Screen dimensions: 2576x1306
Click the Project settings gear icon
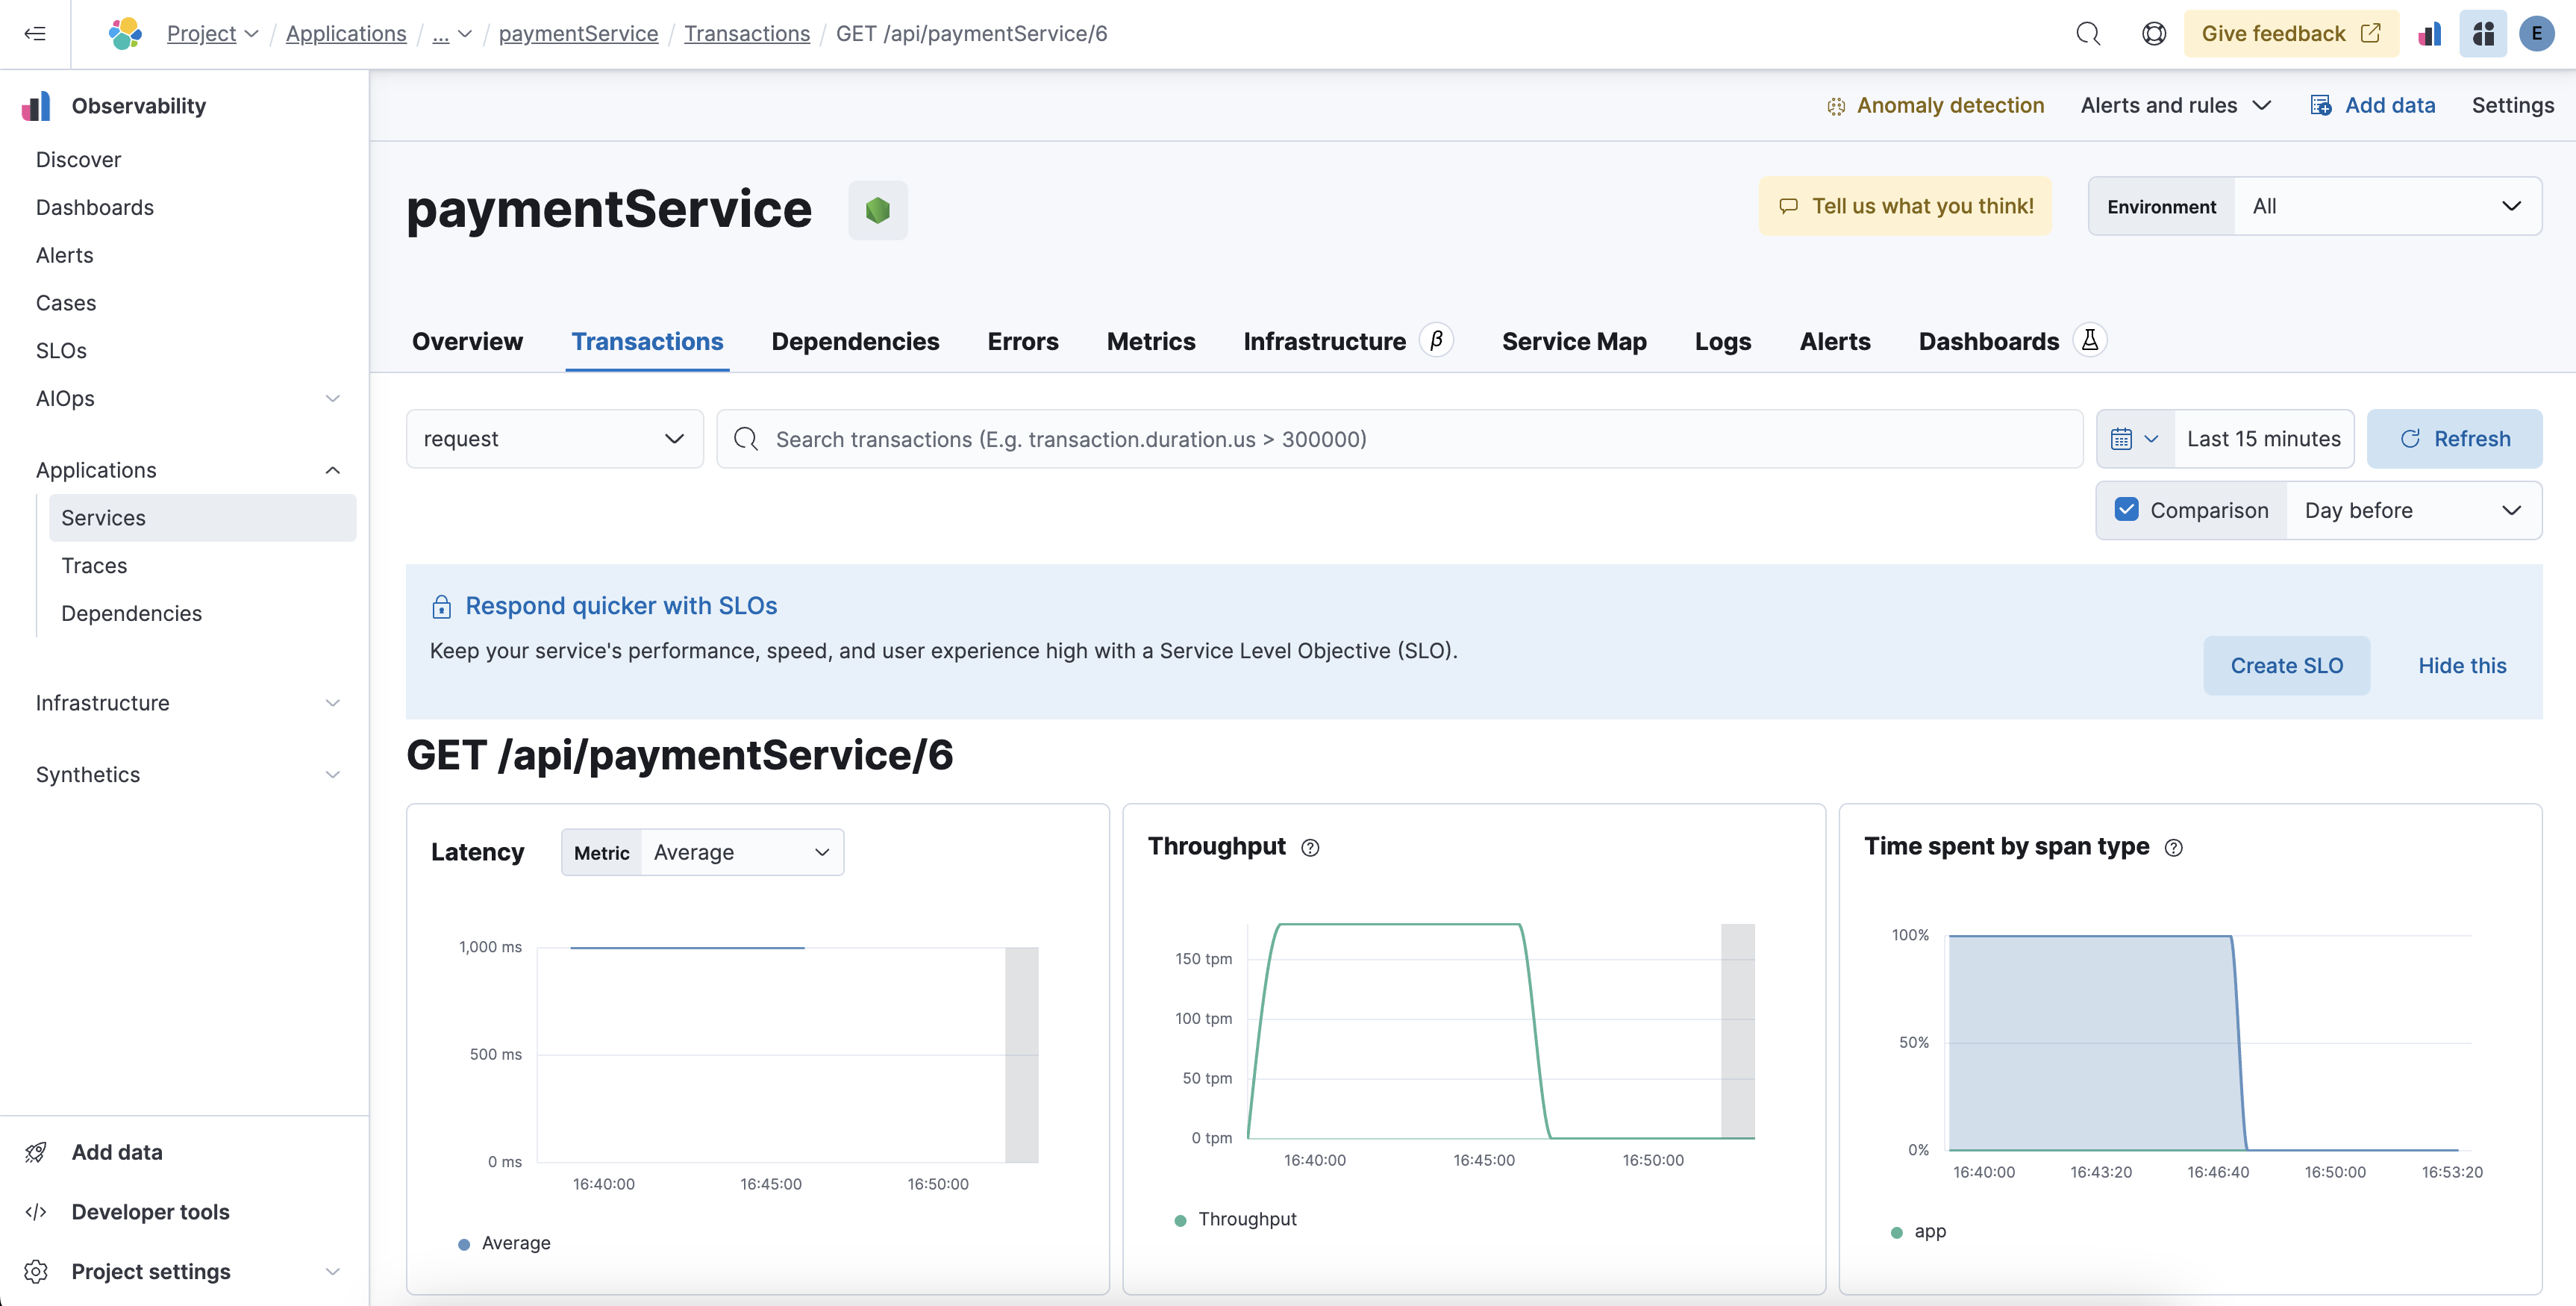36,1272
